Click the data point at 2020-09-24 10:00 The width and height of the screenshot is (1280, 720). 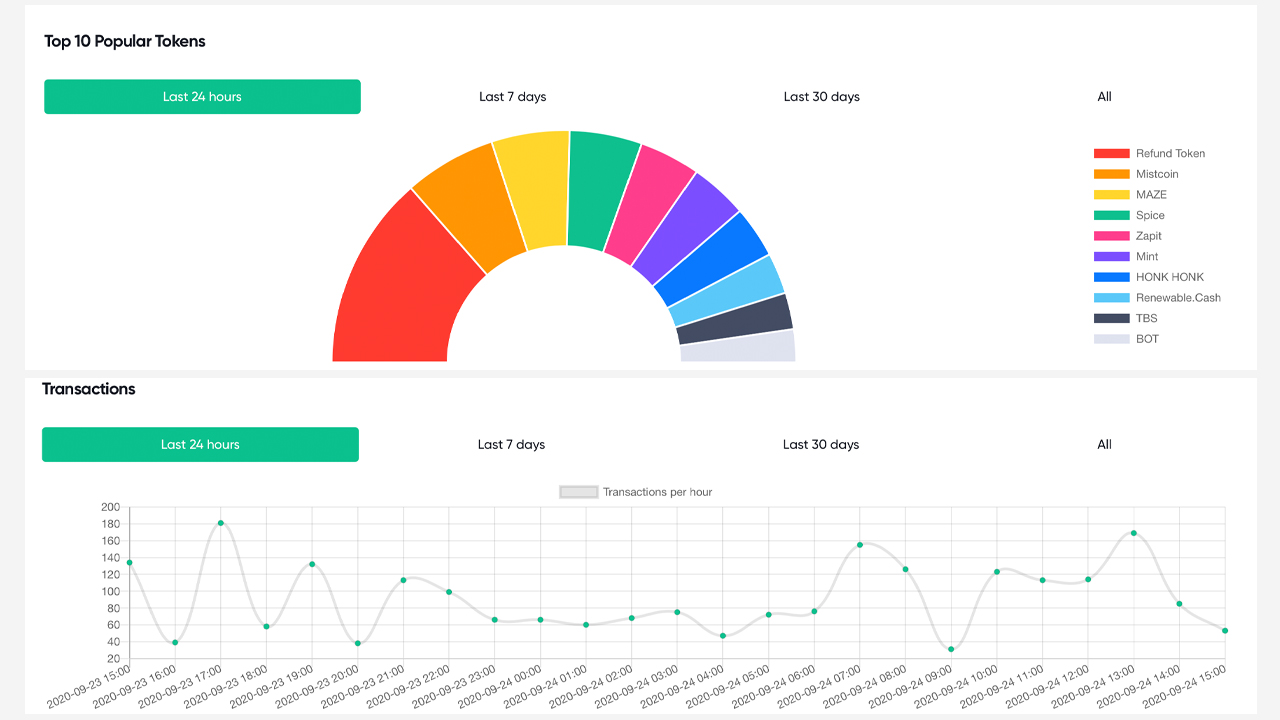997,572
